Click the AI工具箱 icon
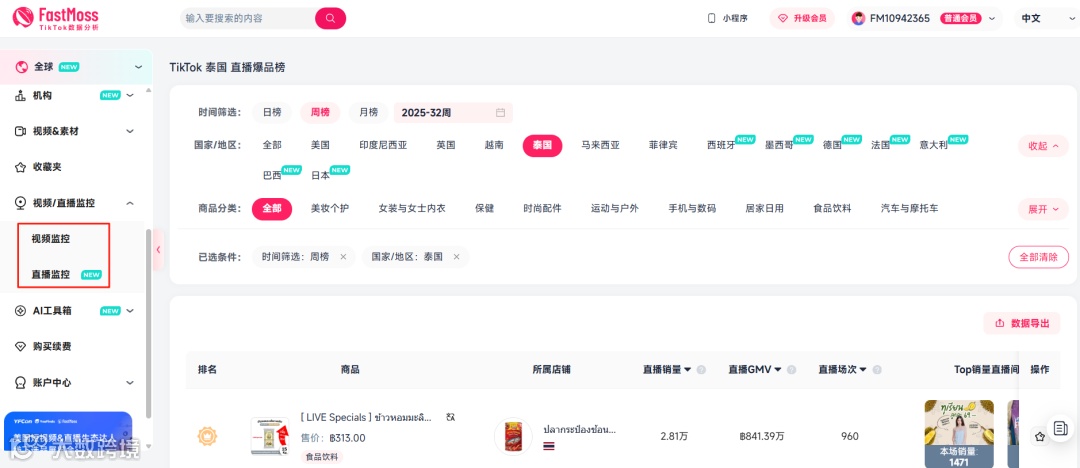 [x=21, y=311]
